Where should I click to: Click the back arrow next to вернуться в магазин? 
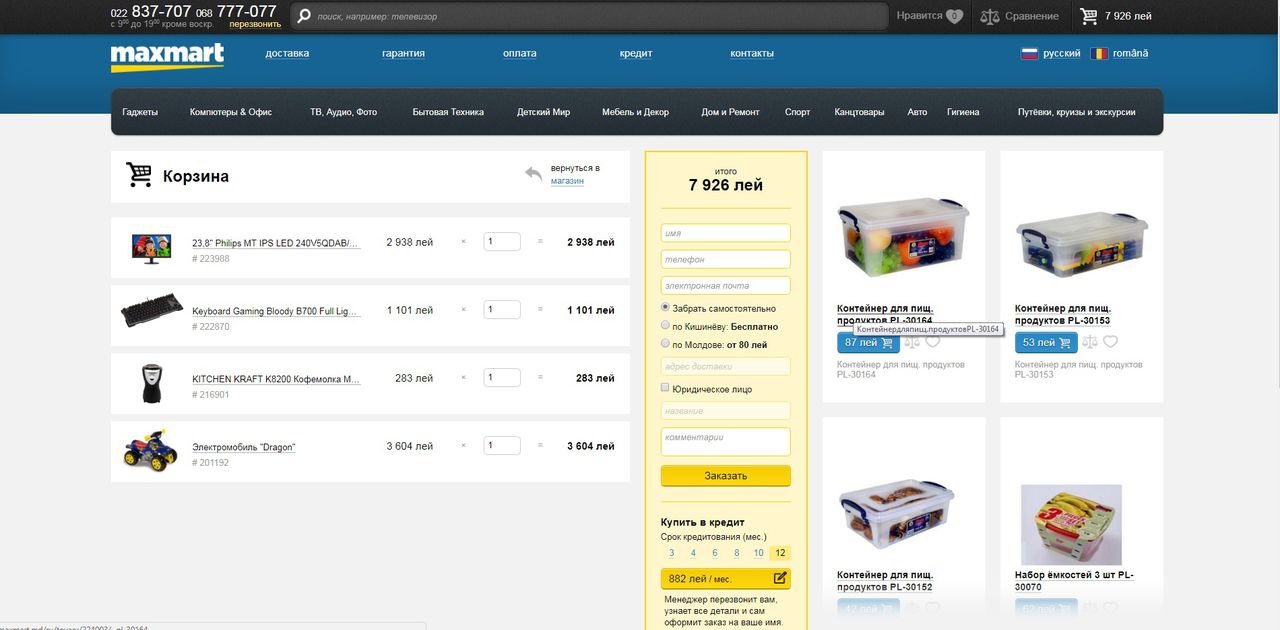click(534, 174)
